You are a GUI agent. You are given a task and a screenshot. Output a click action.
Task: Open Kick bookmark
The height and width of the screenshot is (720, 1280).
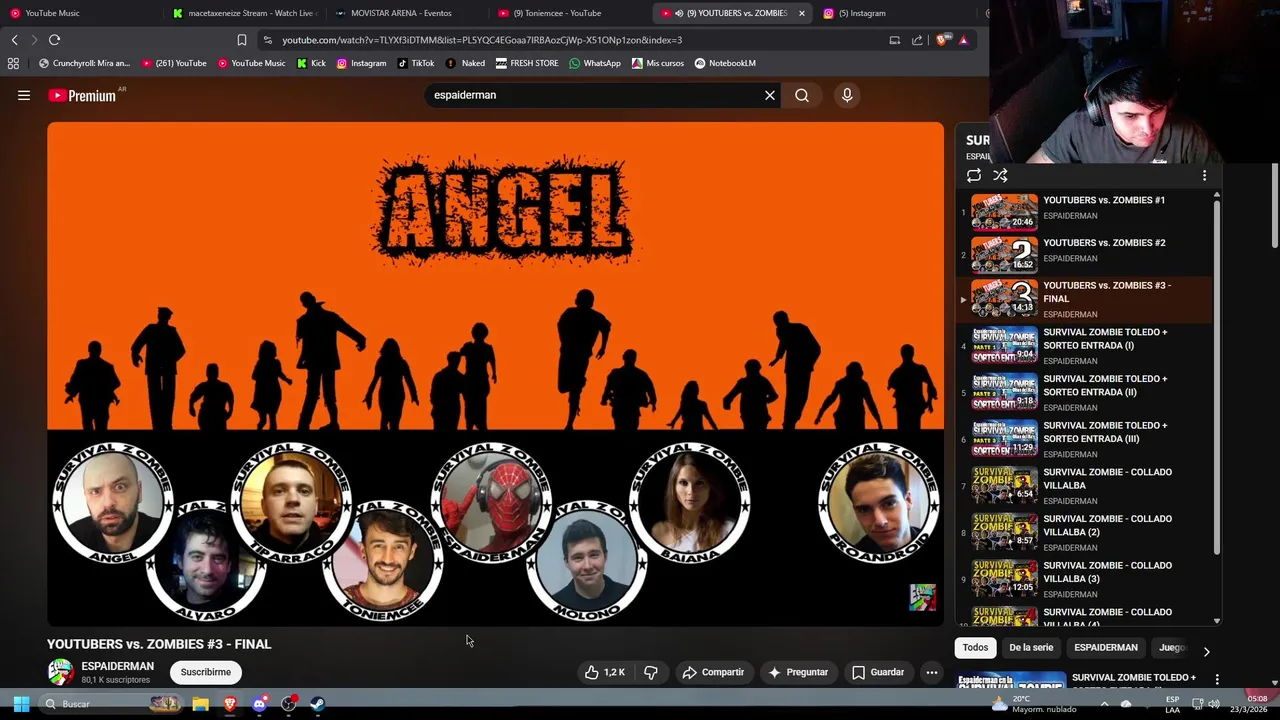[x=311, y=63]
